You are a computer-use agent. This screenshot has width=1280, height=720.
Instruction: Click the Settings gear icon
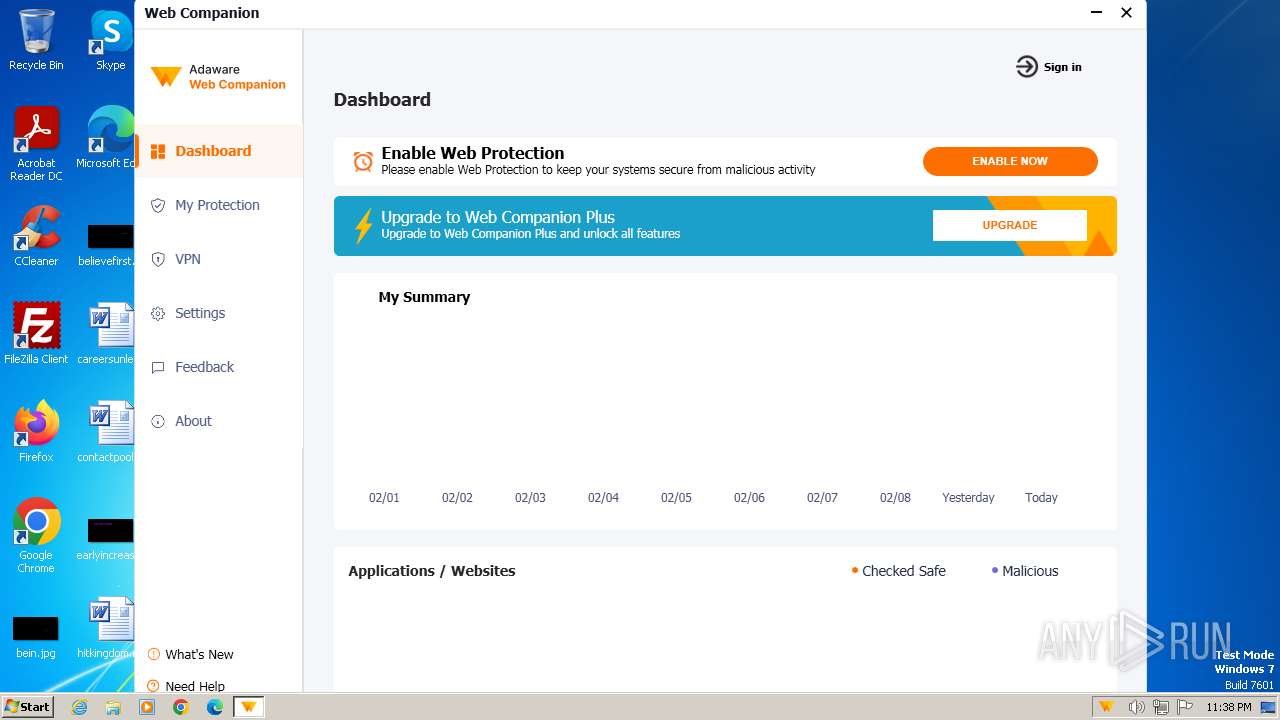tap(158, 313)
